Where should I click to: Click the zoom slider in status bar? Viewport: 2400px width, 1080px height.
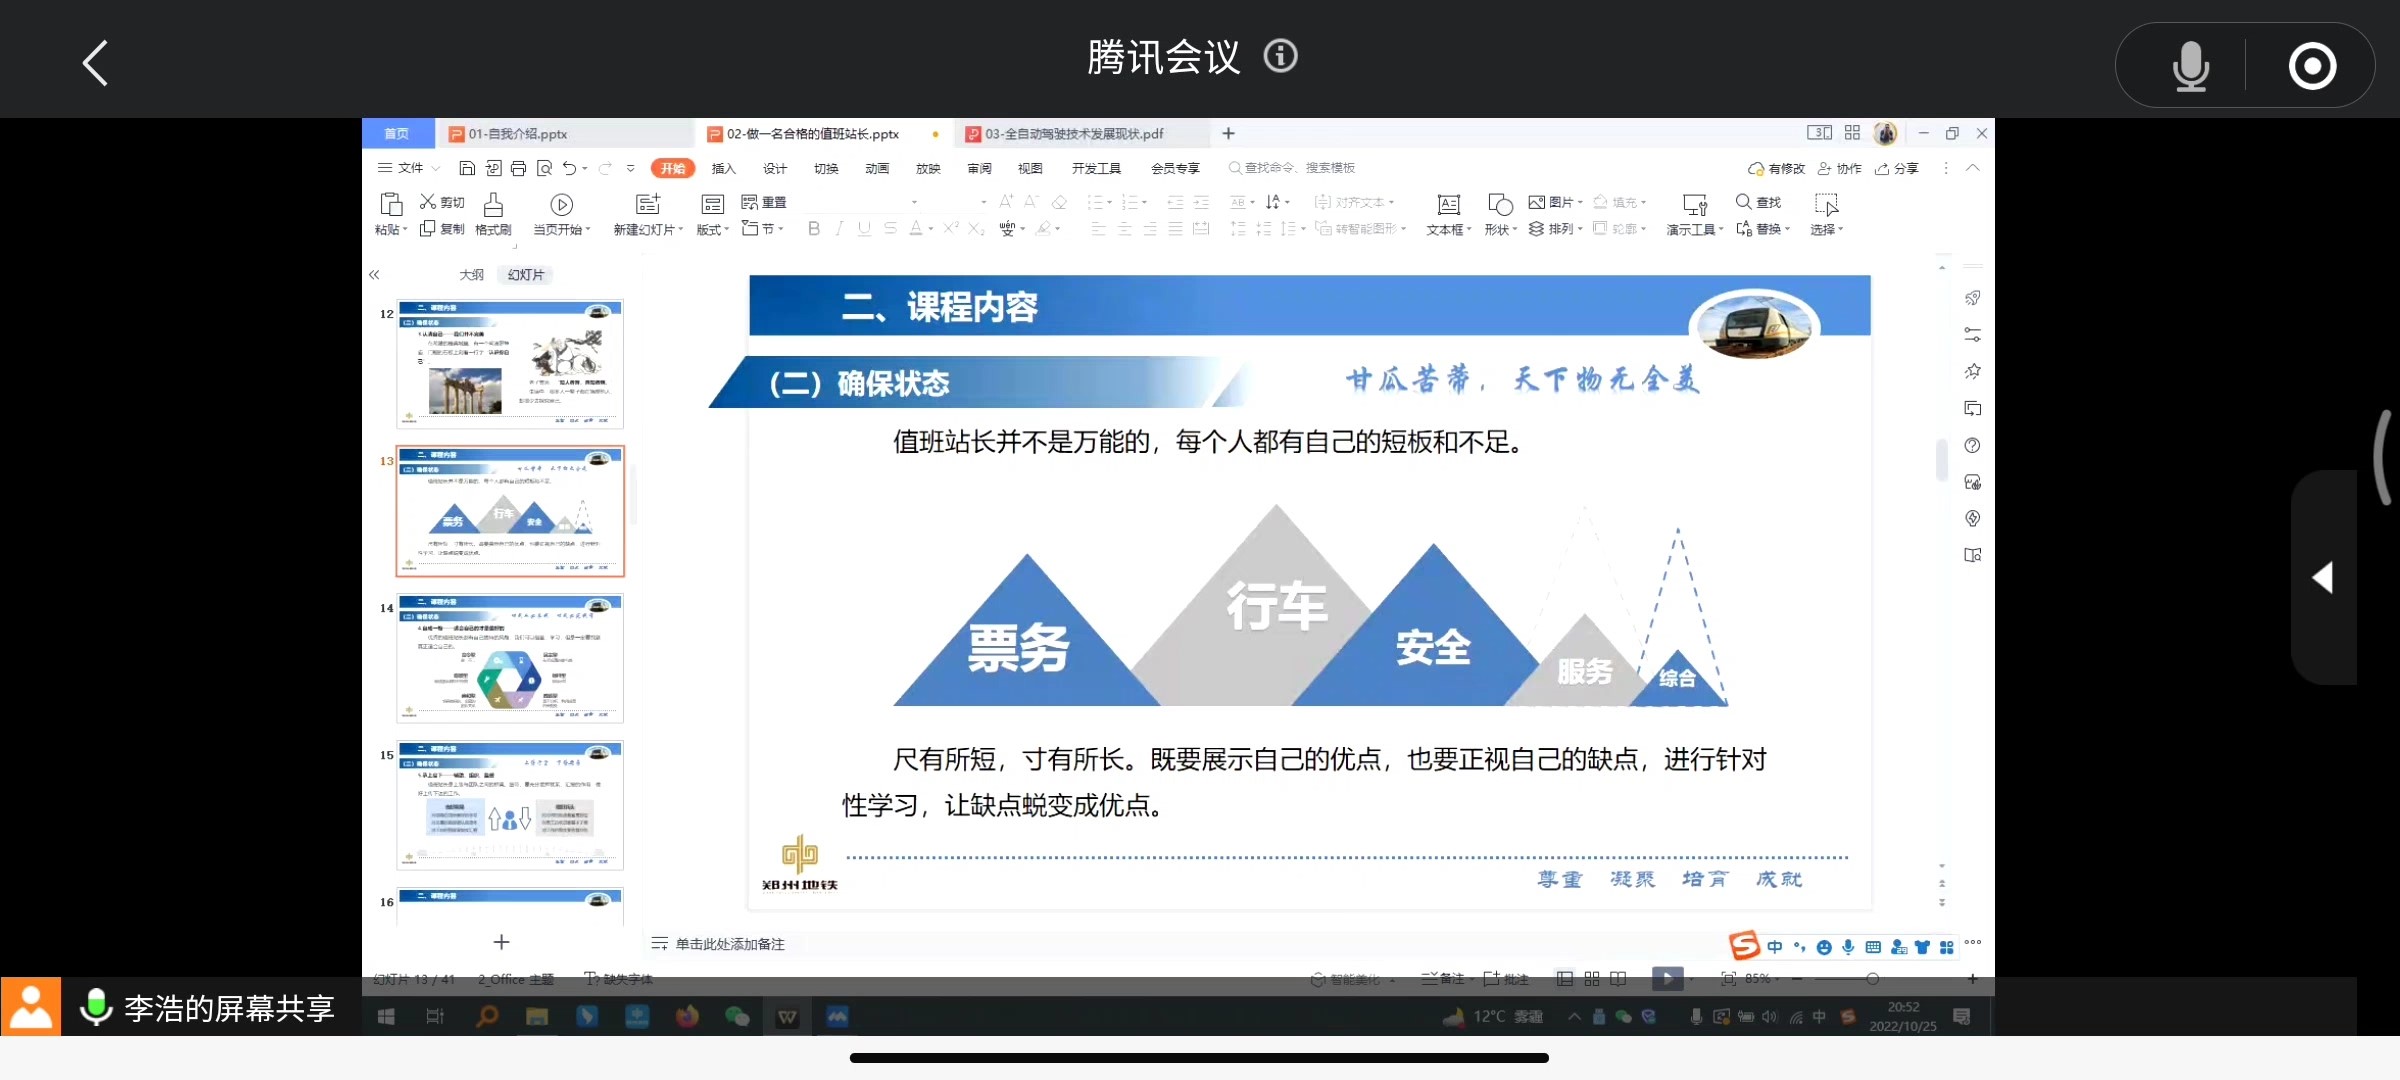tap(1872, 979)
